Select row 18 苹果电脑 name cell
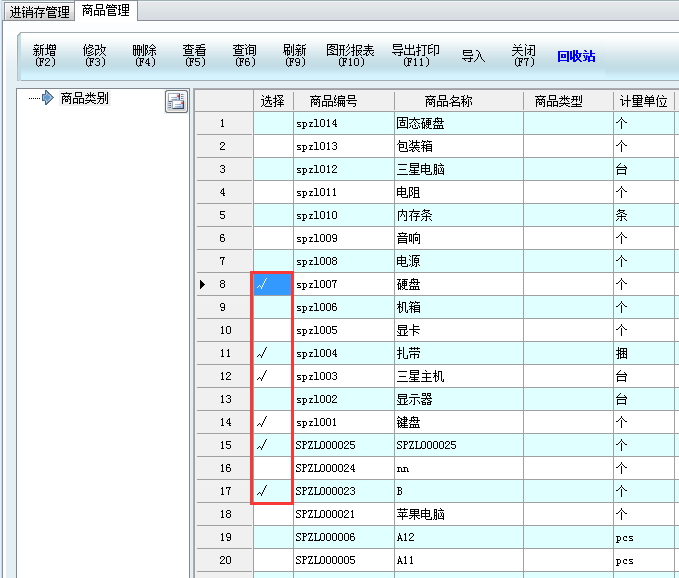 pos(458,514)
